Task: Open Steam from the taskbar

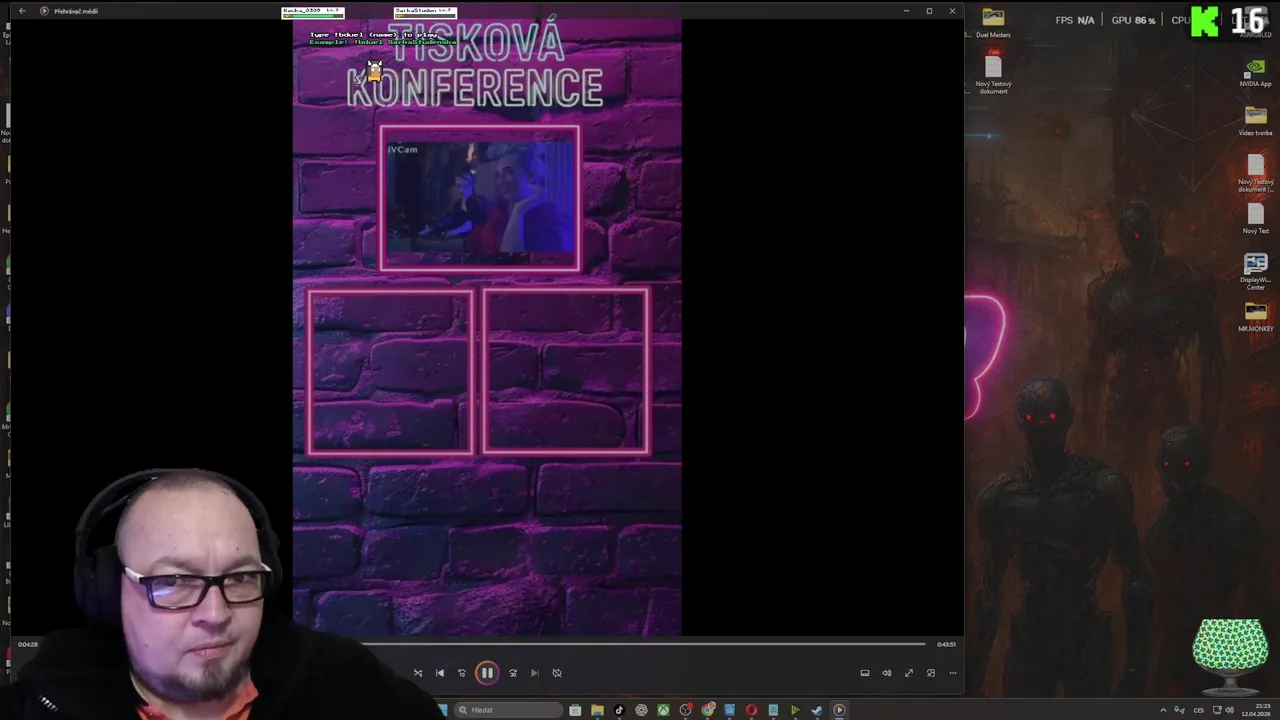Action: [x=817, y=710]
